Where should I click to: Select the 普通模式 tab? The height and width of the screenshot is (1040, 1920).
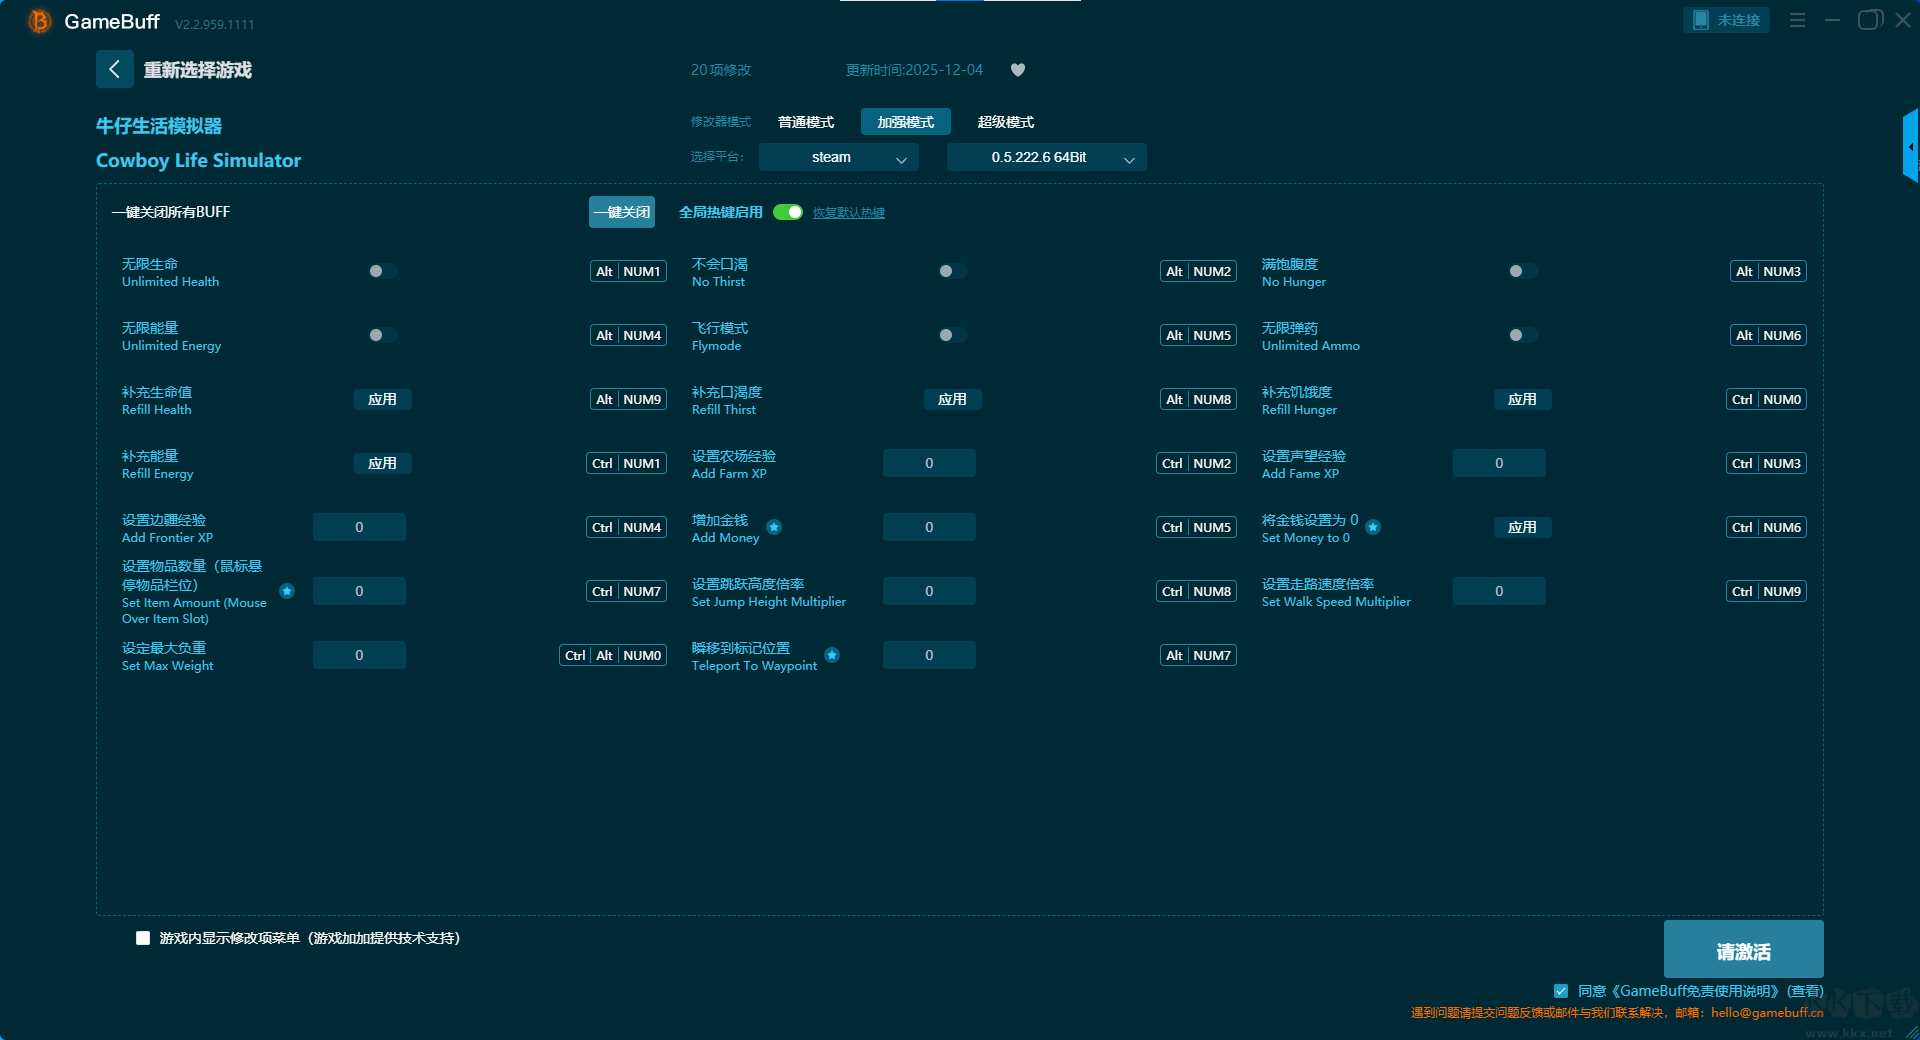coord(806,122)
